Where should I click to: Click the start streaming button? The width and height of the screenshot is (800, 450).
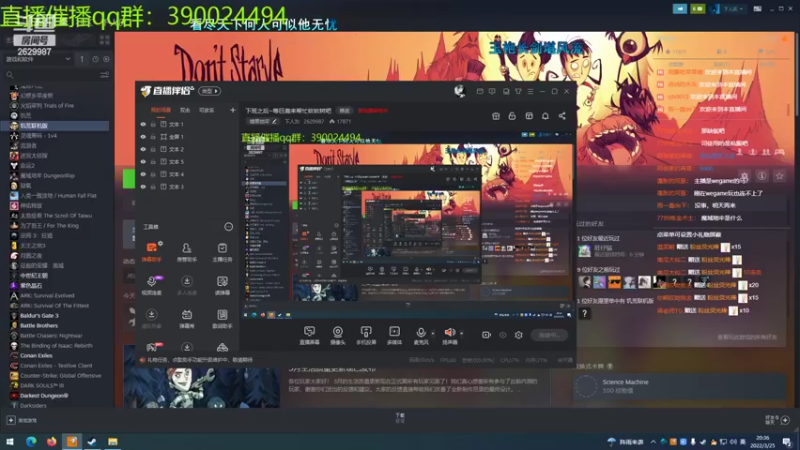tap(549, 335)
